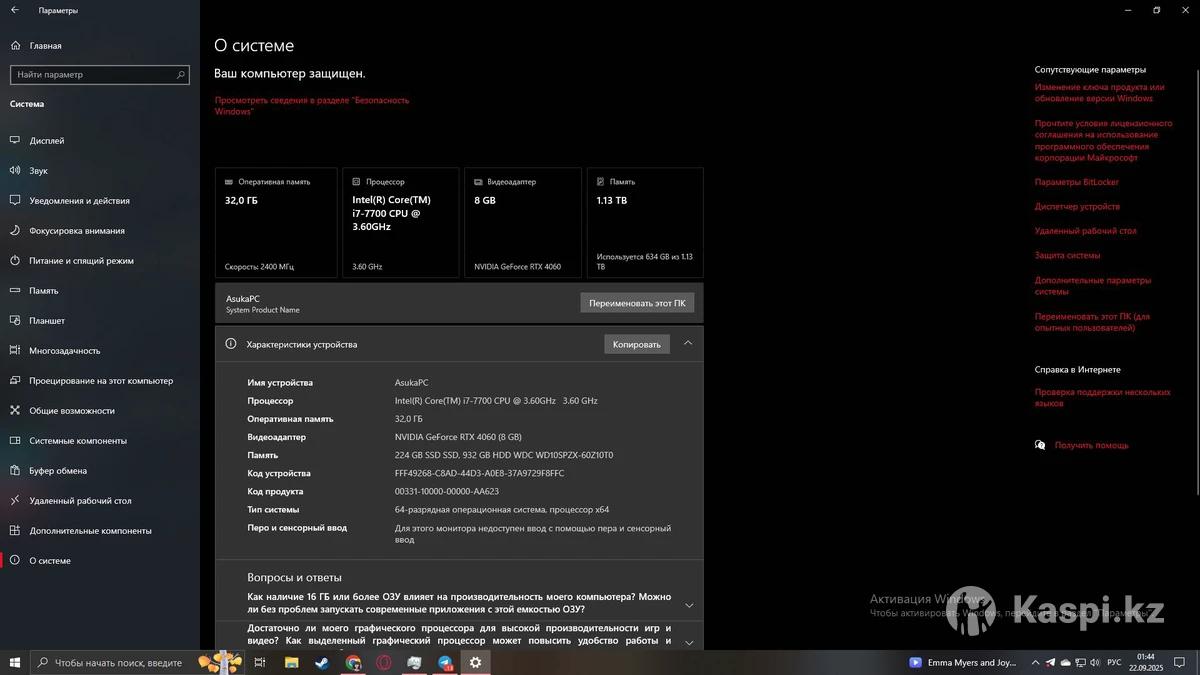This screenshot has width=1200, height=675.
Task: Select Буфер обмена in the sidebar
Action: (x=58, y=471)
